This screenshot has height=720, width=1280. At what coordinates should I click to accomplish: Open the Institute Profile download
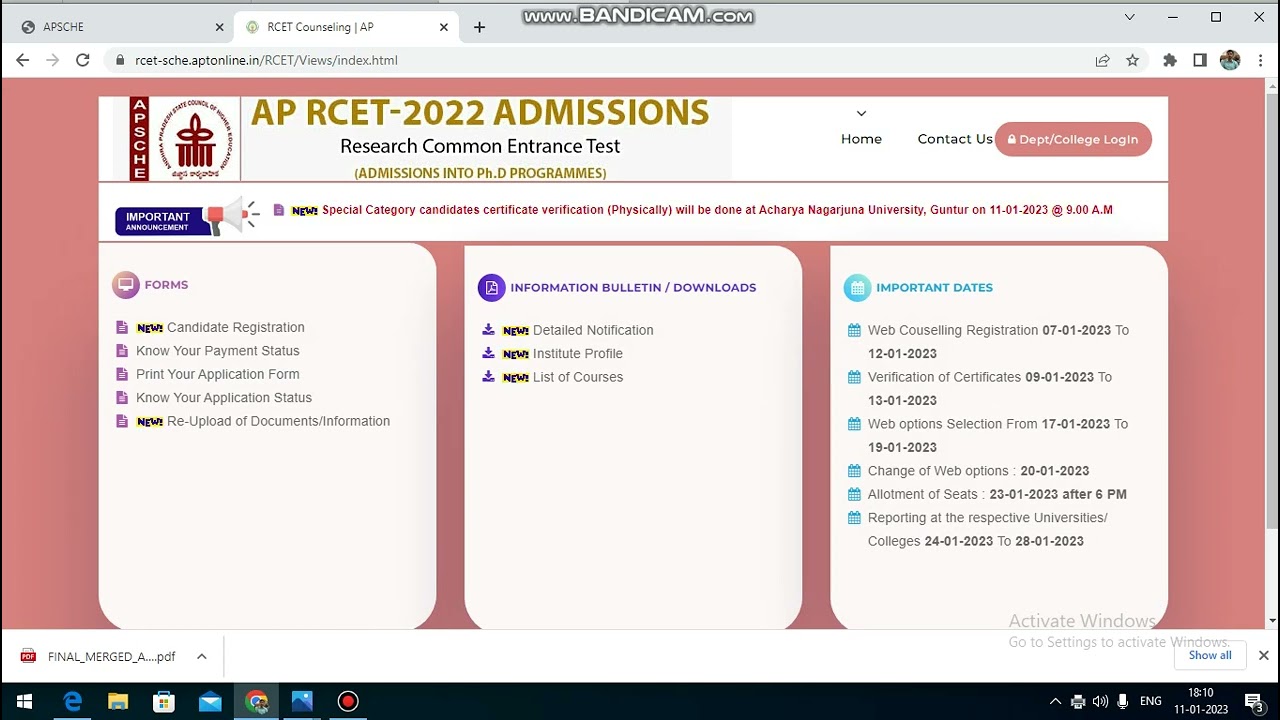point(578,353)
